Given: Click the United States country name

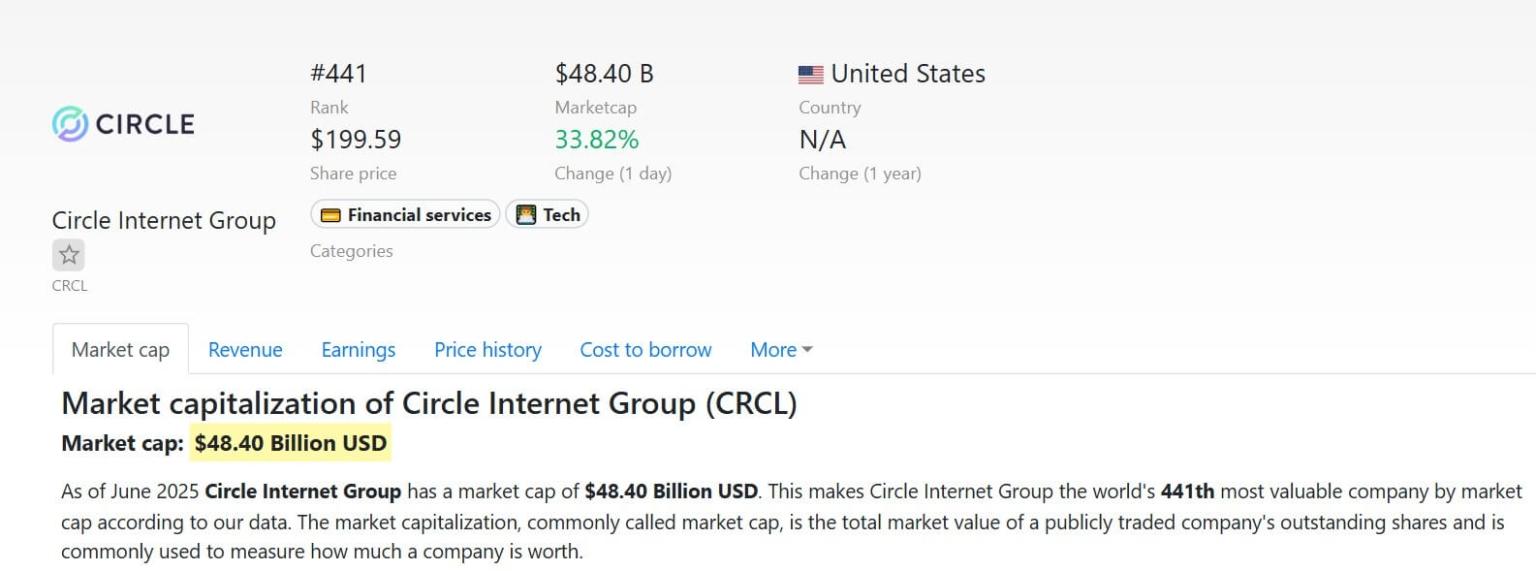Looking at the screenshot, I should point(908,74).
